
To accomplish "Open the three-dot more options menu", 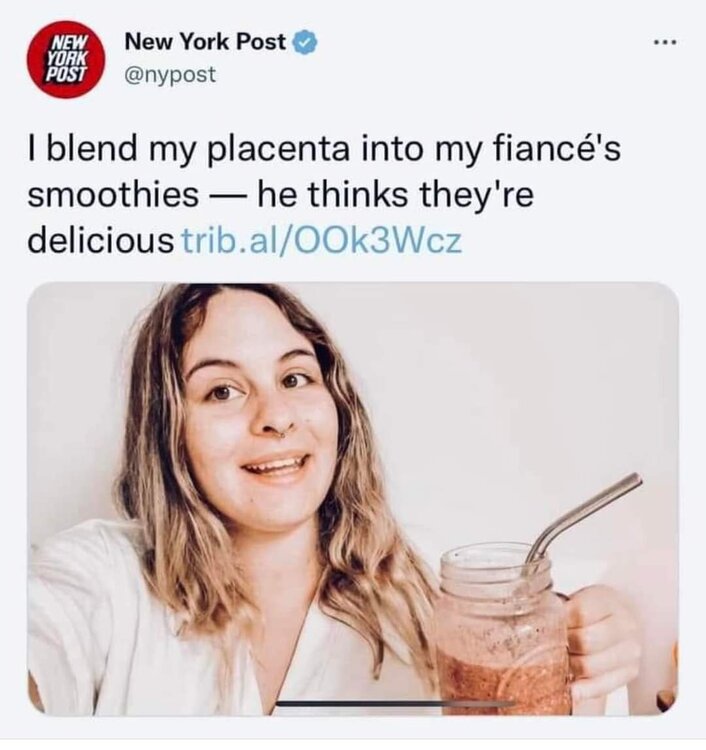I will click(665, 43).
